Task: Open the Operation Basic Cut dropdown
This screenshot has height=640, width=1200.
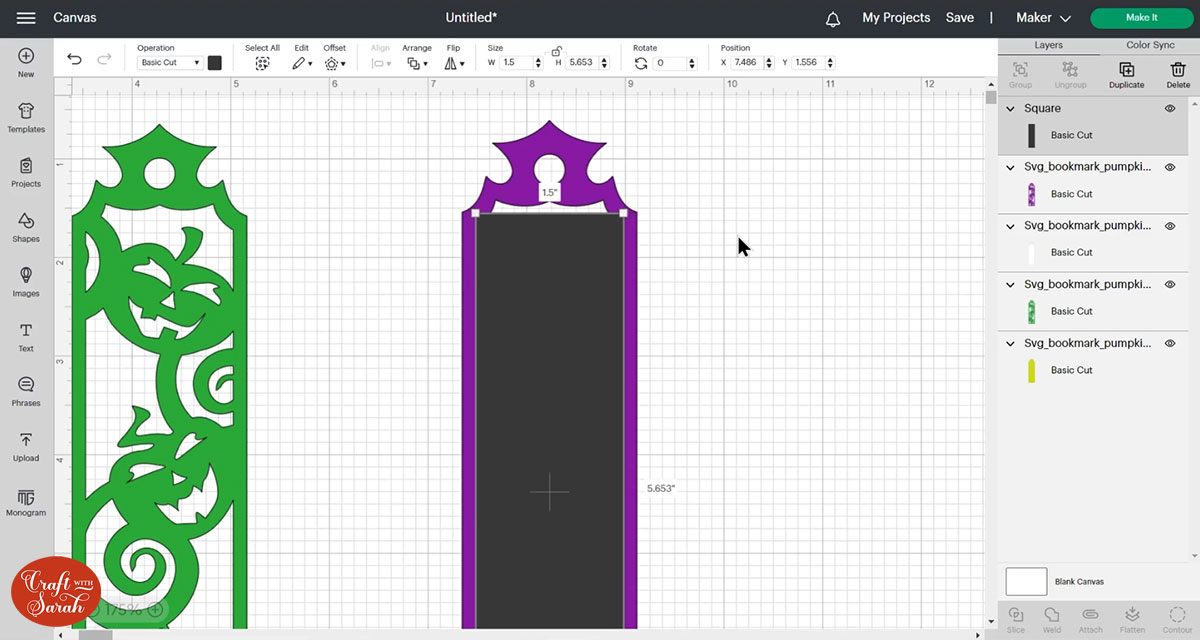Action: [169, 62]
